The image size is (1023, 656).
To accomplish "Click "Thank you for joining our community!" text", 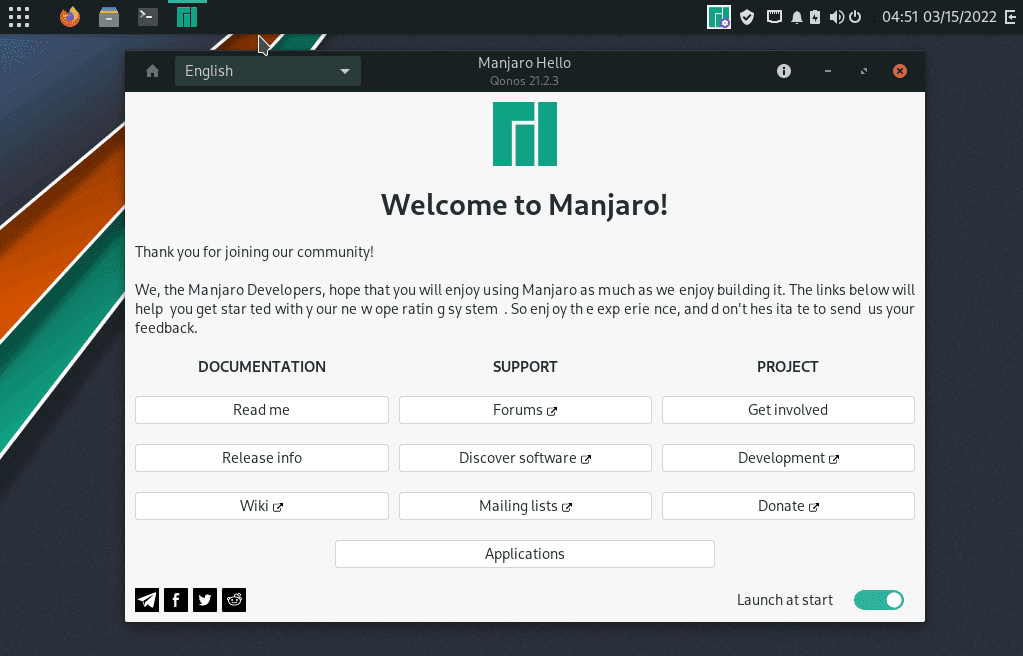I will pyautogui.click(x=254, y=252).
